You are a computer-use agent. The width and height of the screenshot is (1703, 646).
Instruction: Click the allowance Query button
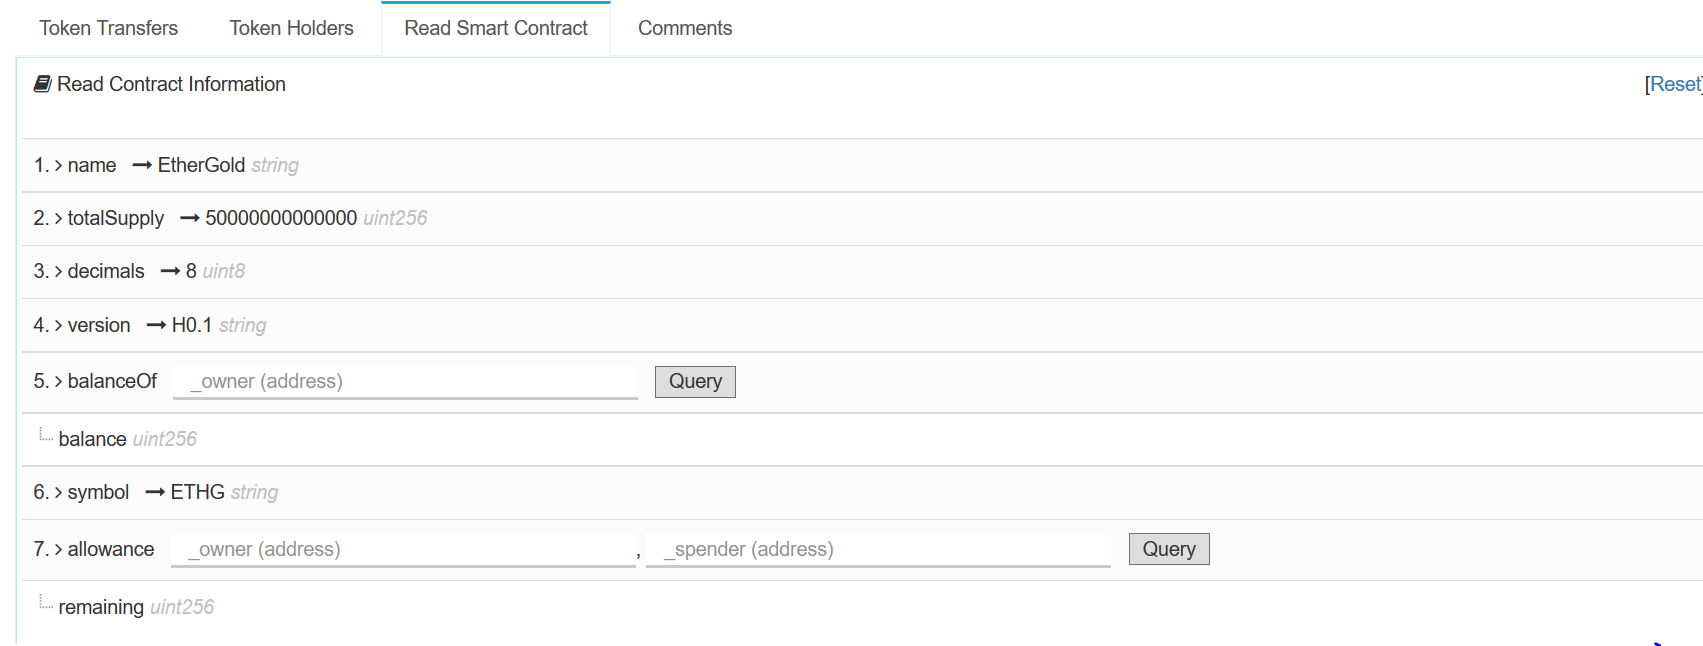click(1169, 549)
